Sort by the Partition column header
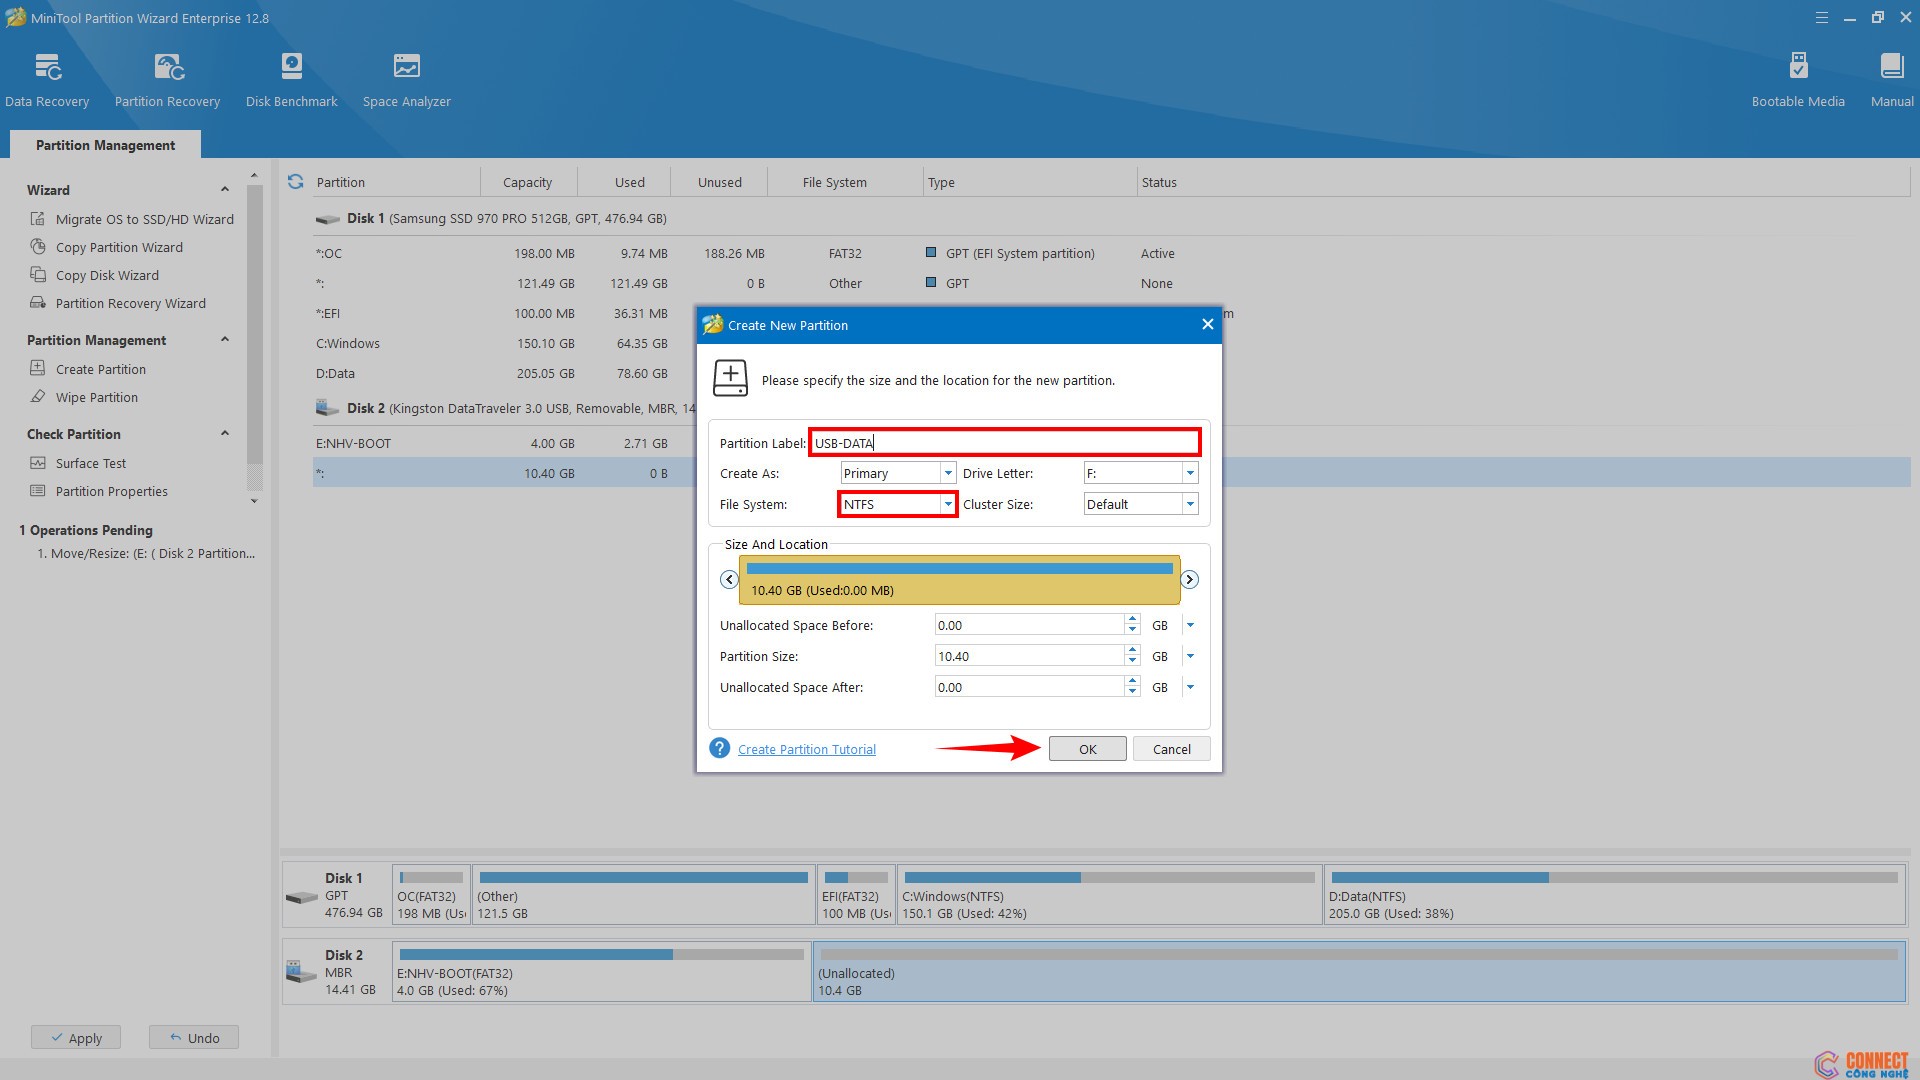The height and width of the screenshot is (1080, 1920). (x=395, y=182)
